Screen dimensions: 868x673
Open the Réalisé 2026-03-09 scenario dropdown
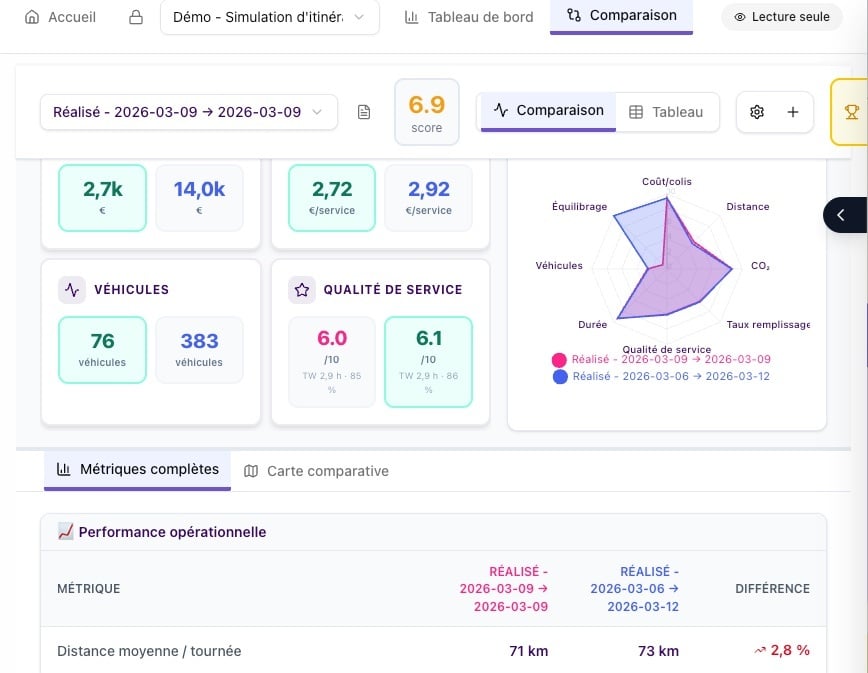(189, 112)
